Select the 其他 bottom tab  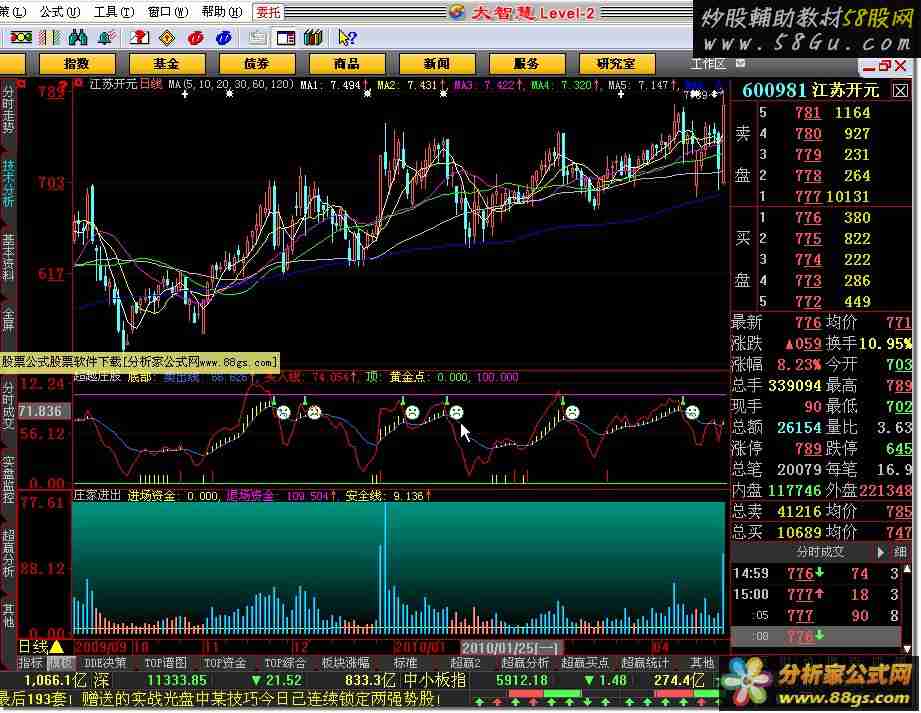(702, 662)
